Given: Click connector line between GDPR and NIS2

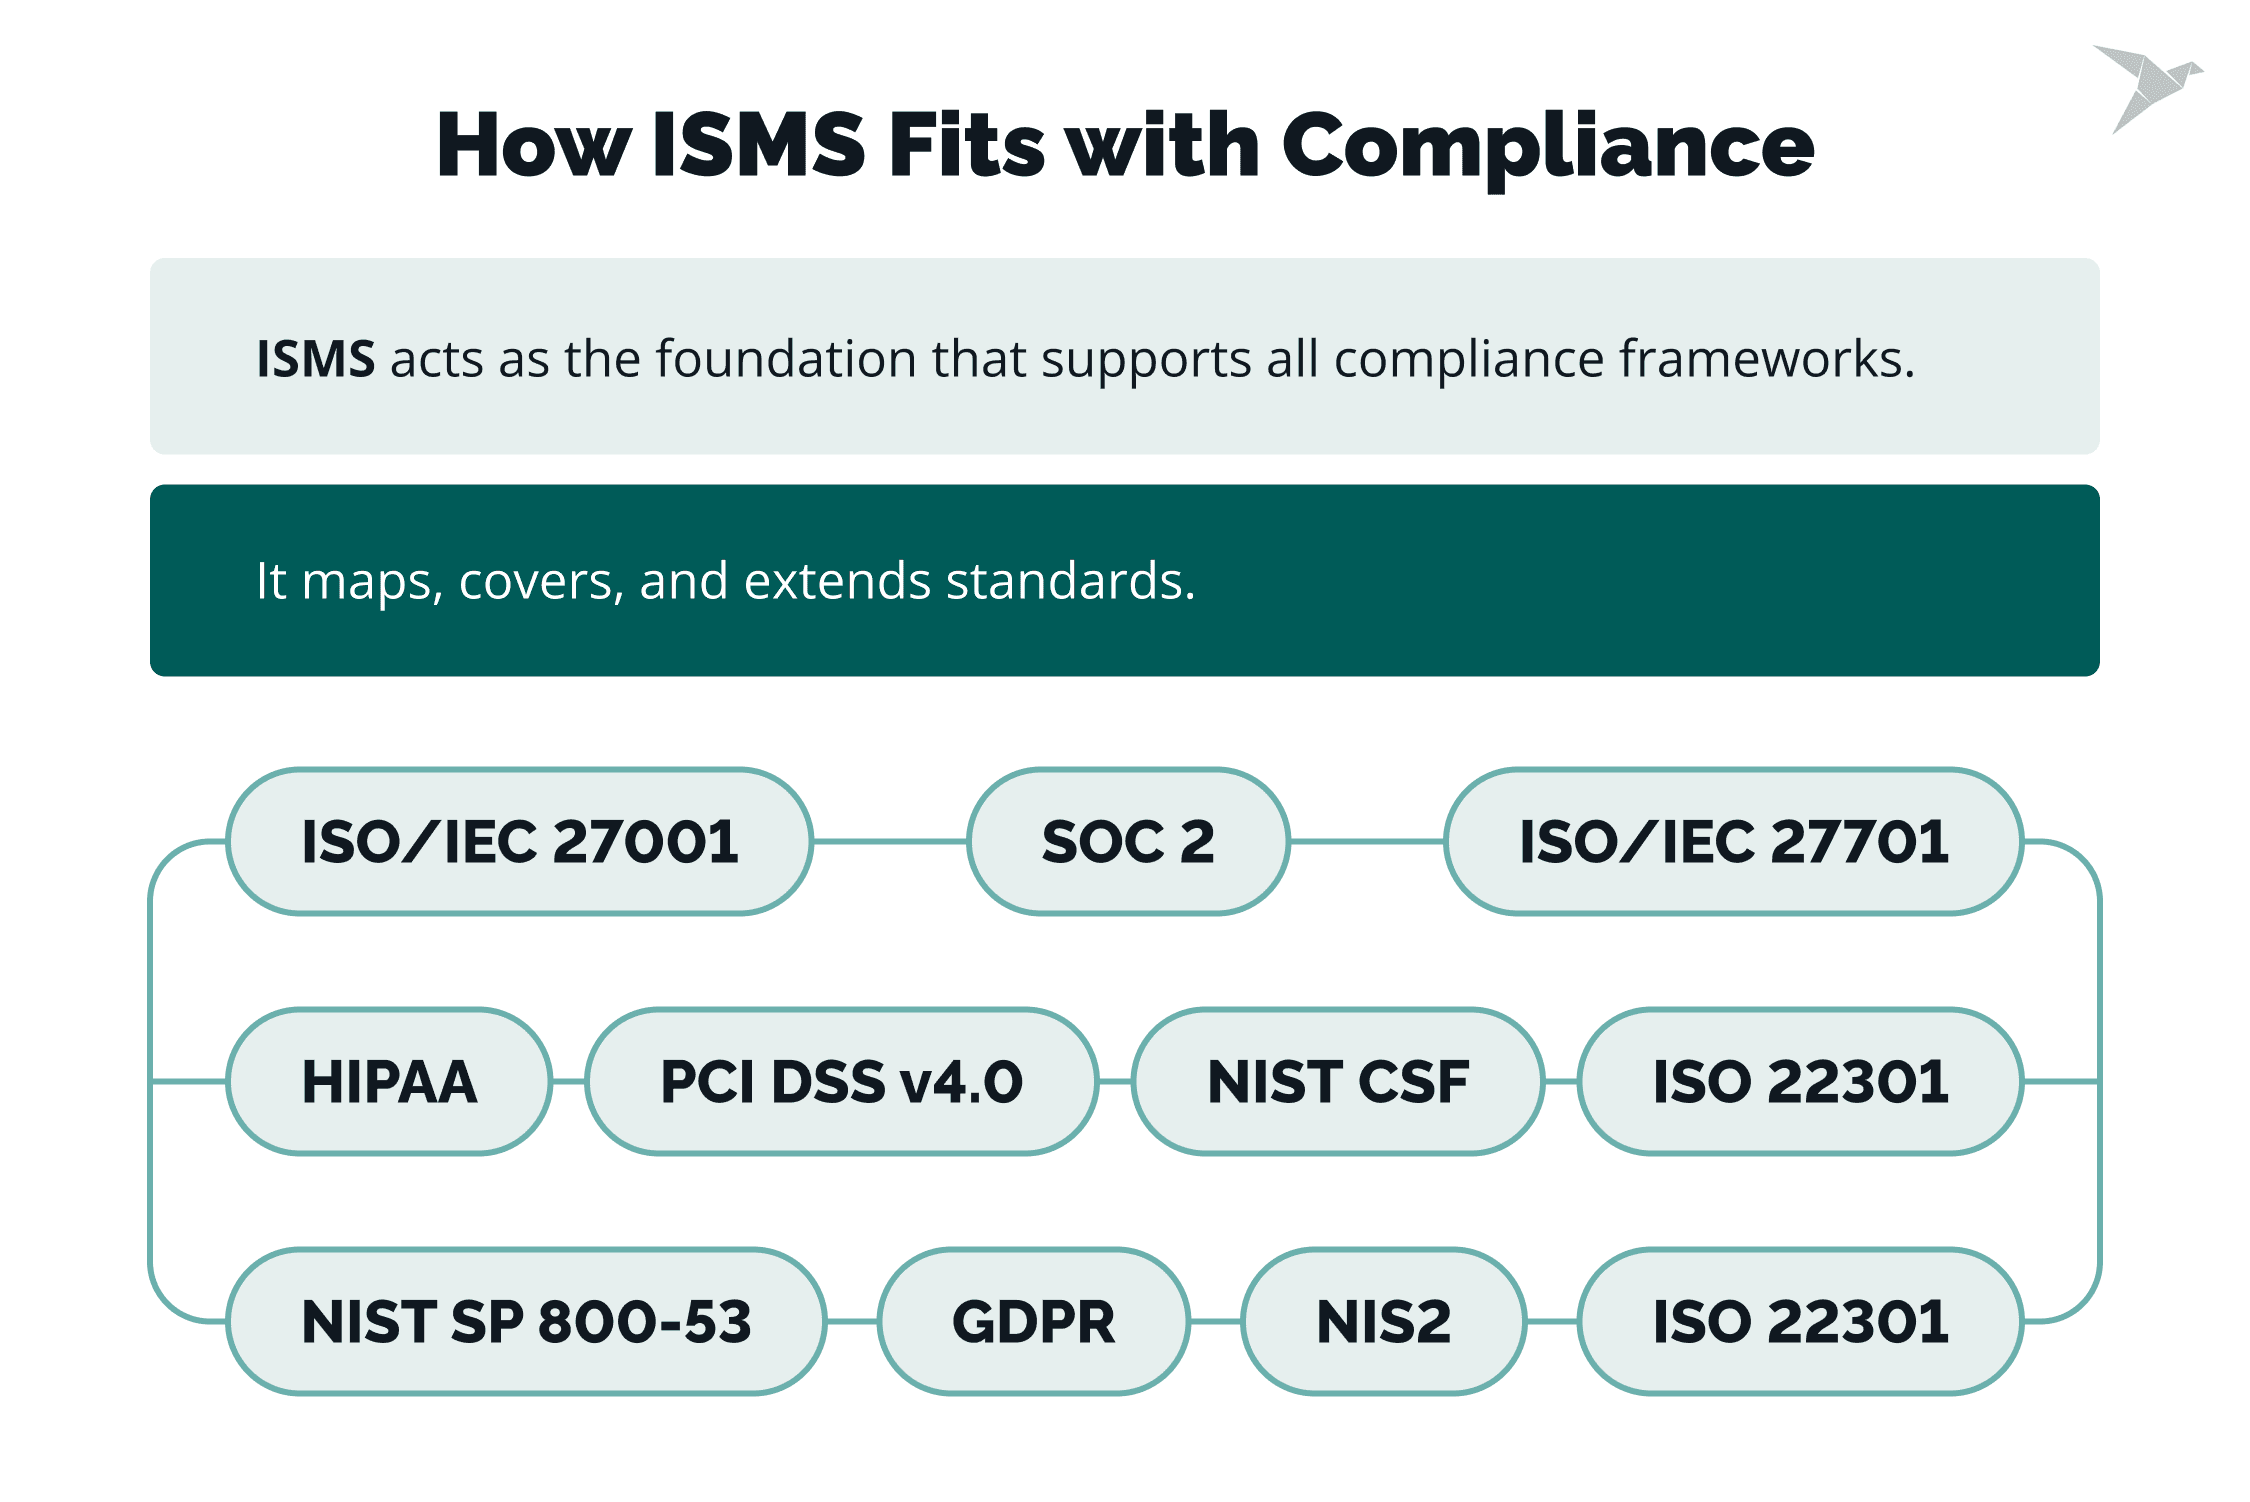Looking at the screenshot, I should [1215, 1322].
